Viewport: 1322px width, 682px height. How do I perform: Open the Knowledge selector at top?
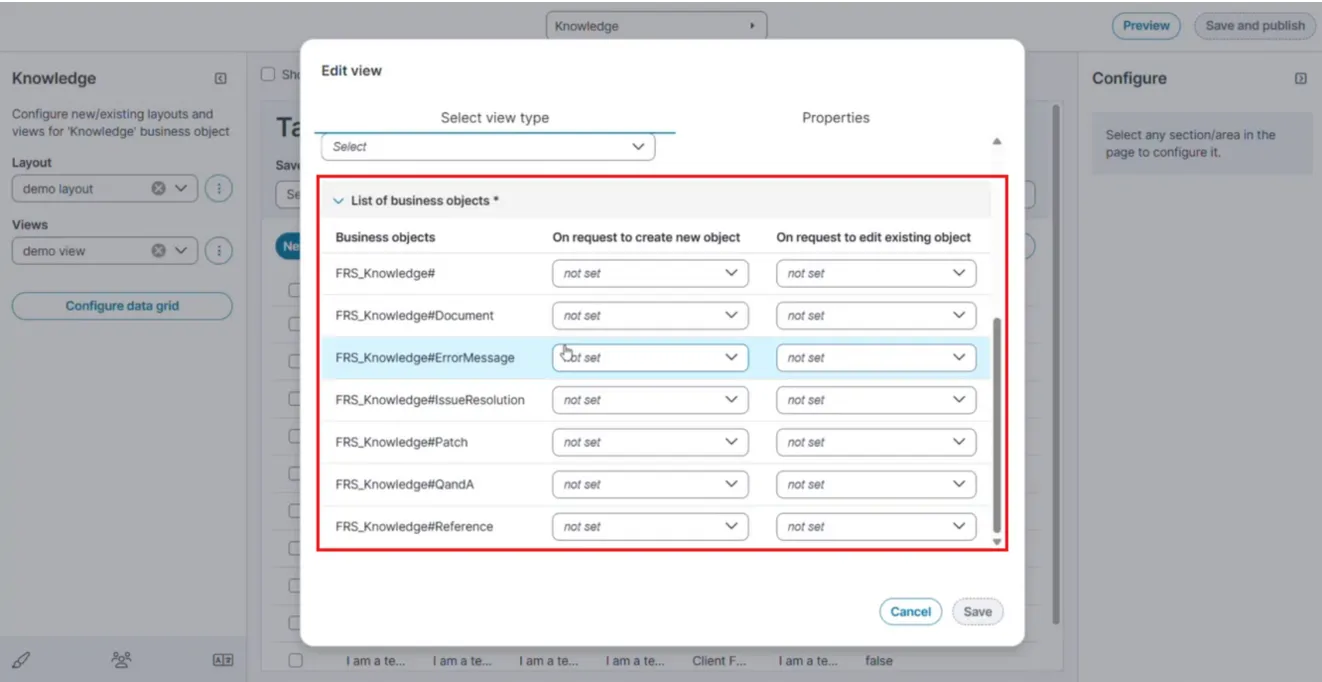[656, 26]
